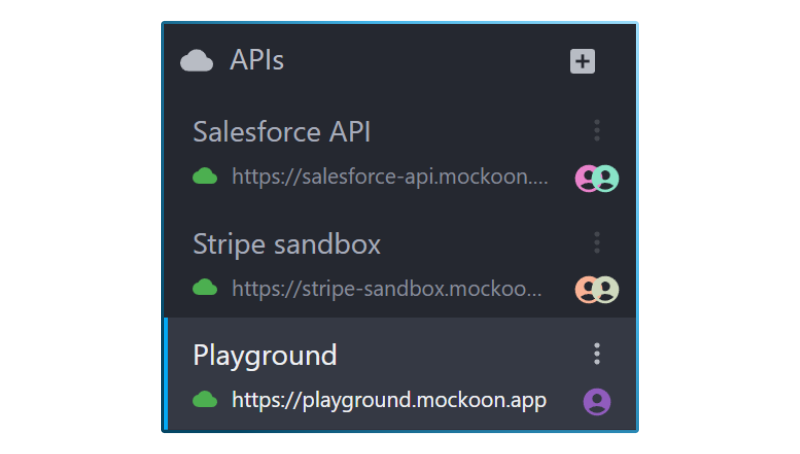Click the Playground green cloud status icon
The height and width of the screenshot is (454, 800).
pos(205,399)
